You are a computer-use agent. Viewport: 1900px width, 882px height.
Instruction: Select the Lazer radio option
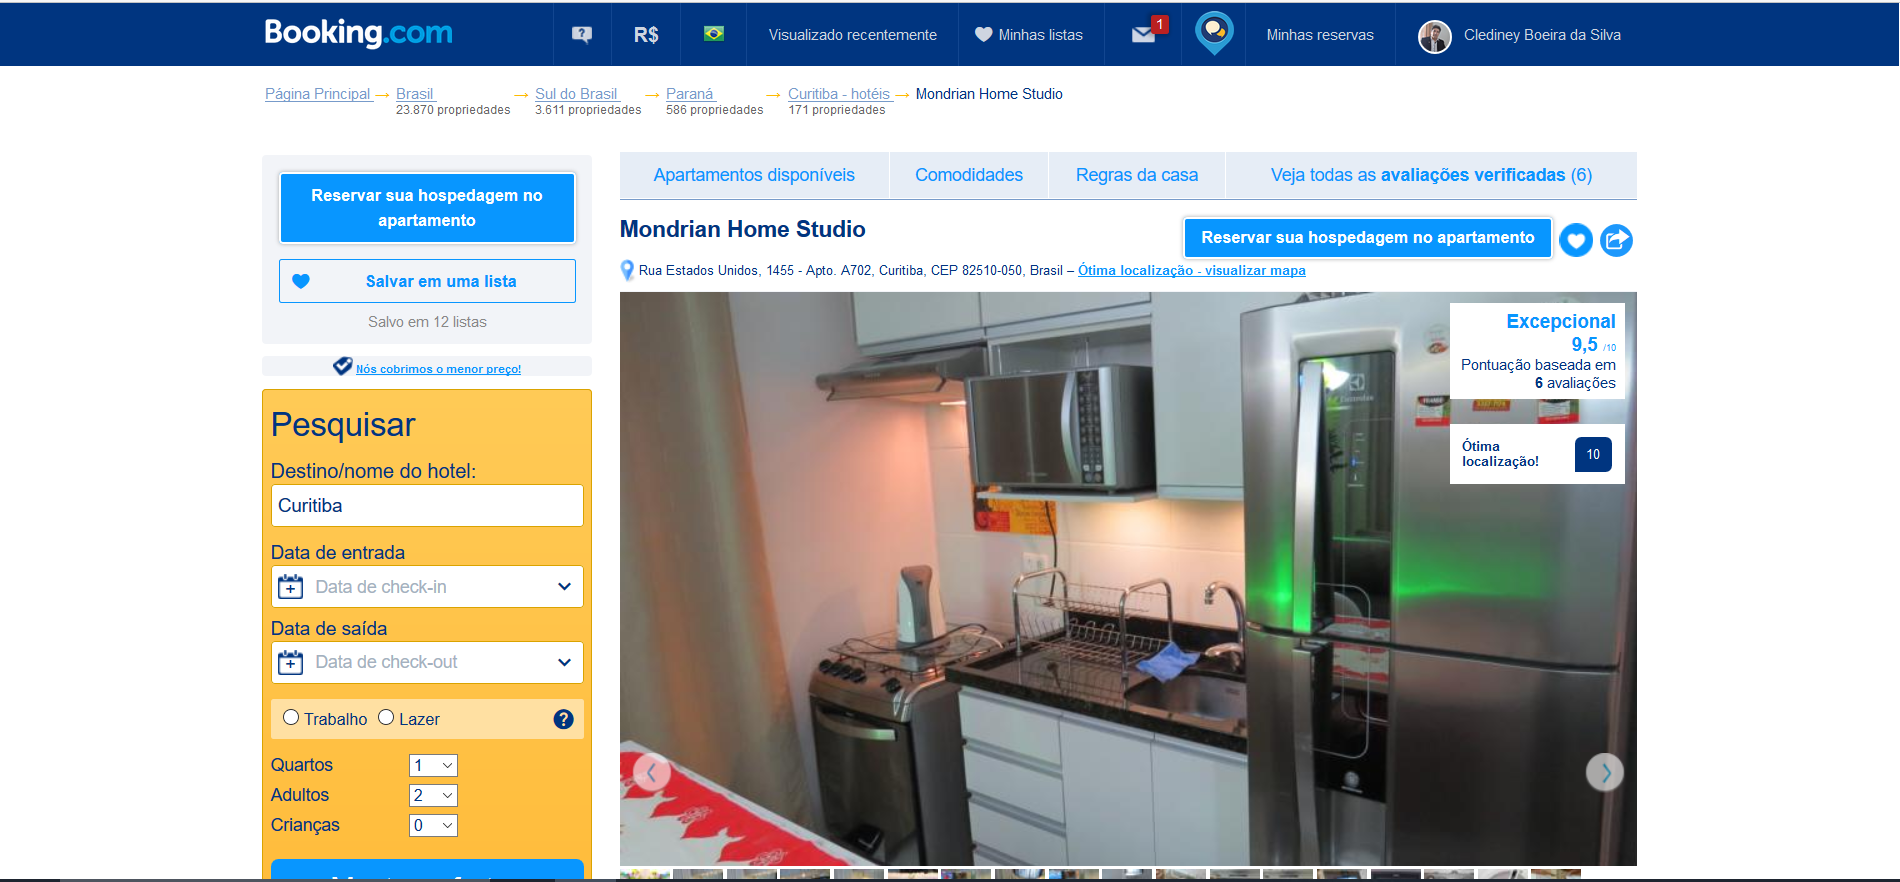386,718
